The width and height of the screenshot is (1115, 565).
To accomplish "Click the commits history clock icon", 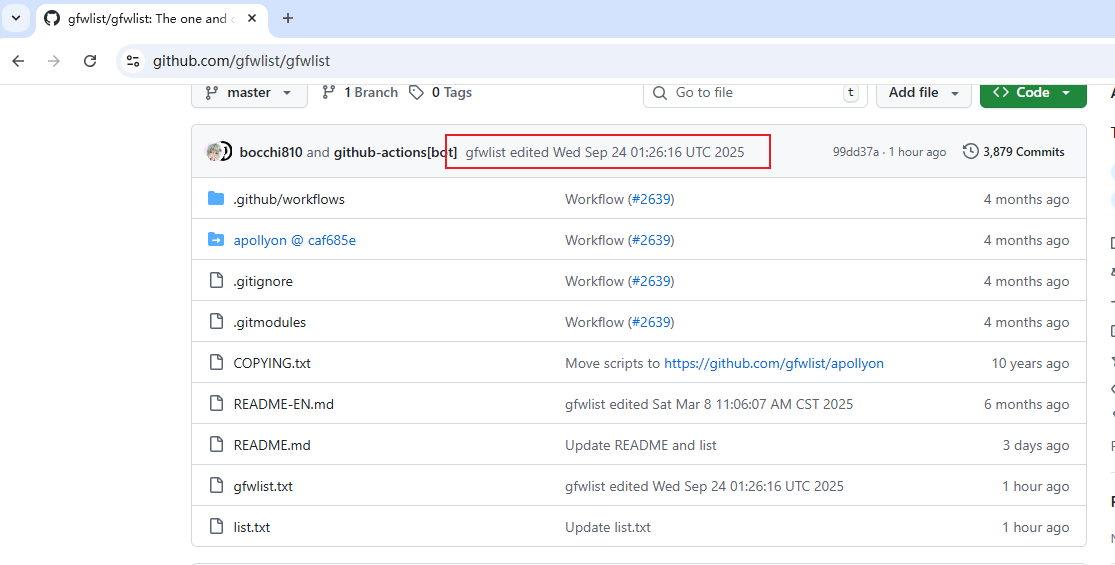I will coord(970,152).
